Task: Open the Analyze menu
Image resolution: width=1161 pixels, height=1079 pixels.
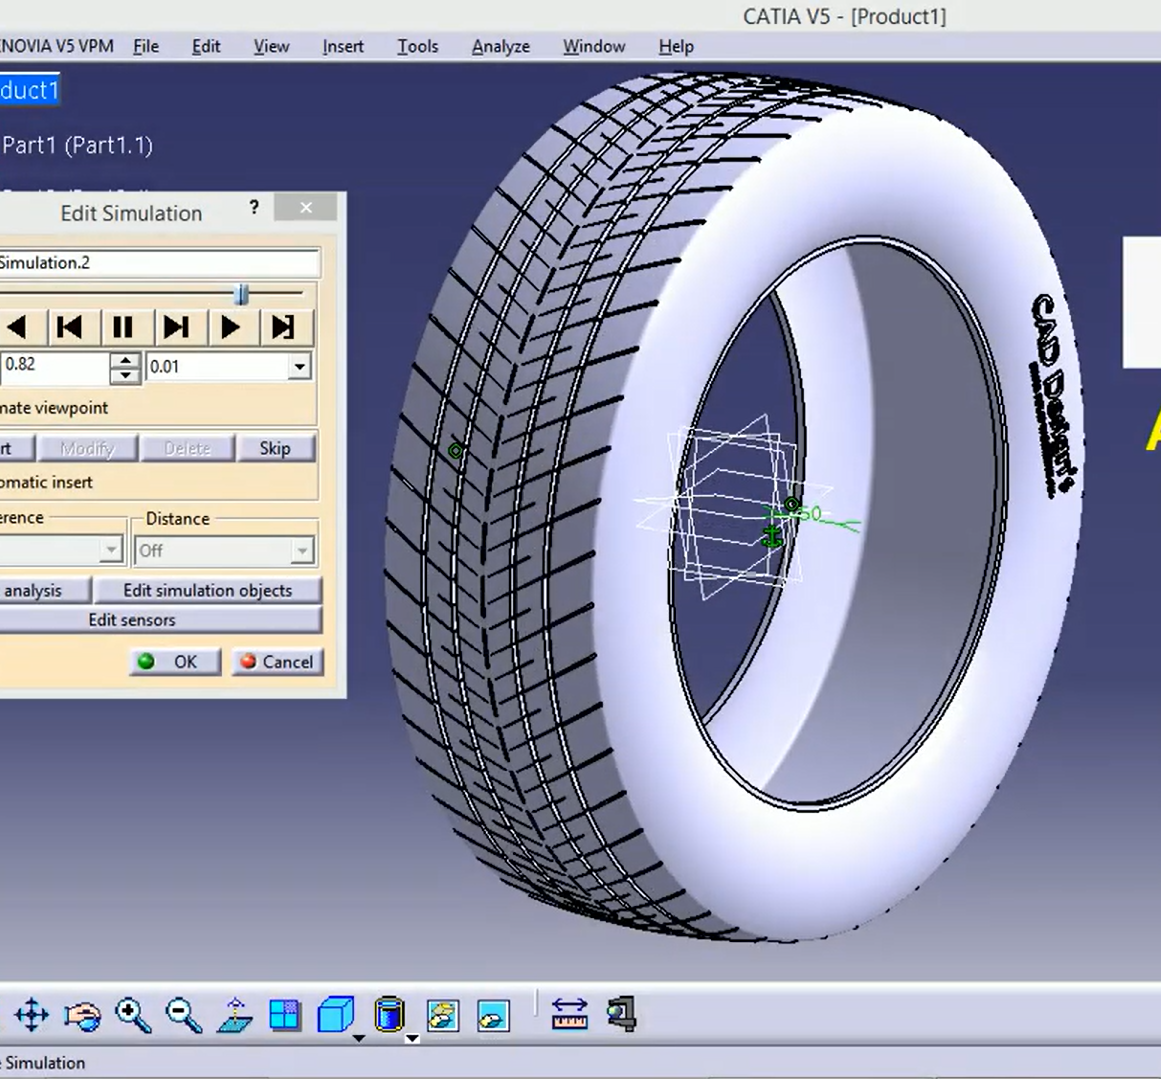Action: click(x=500, y=46)
